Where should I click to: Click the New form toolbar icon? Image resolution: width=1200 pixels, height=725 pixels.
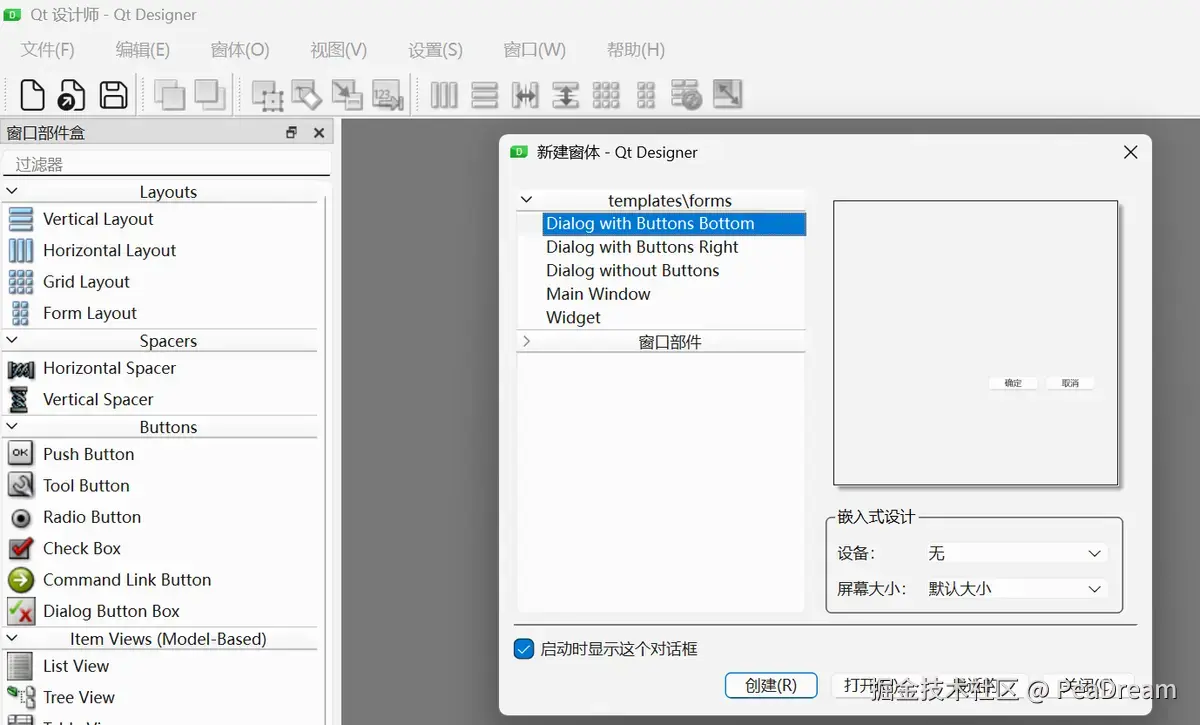32,95
